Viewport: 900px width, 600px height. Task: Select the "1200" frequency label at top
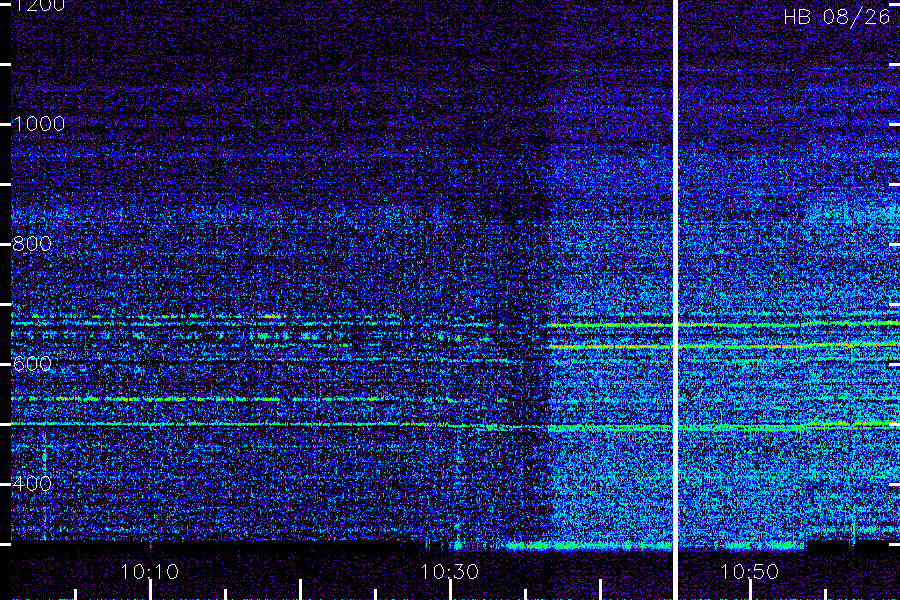[39, 6]
